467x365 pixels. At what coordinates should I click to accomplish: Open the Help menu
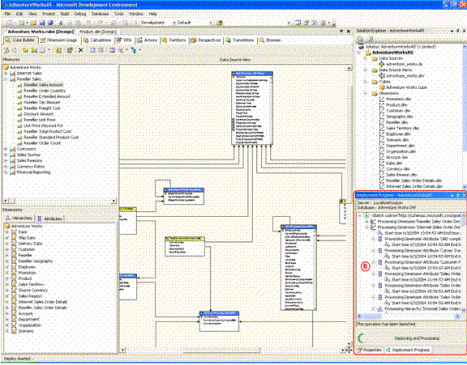[153, 14]
